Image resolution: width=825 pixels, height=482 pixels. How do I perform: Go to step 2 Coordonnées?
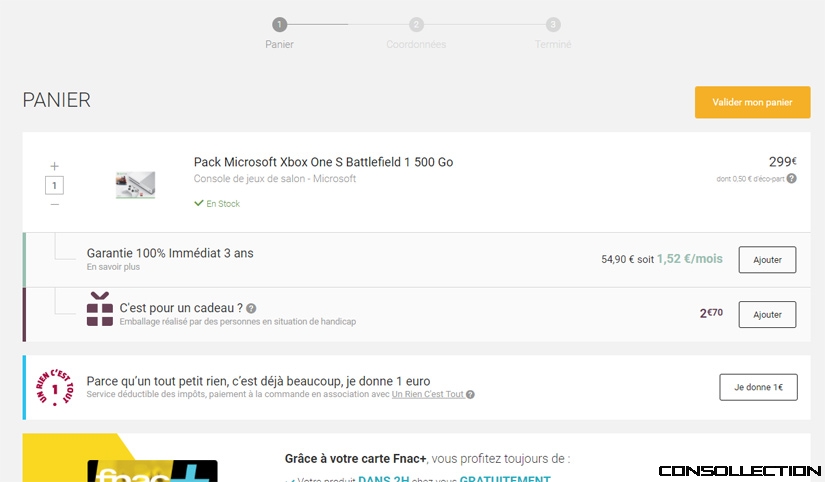pos(416,33)
